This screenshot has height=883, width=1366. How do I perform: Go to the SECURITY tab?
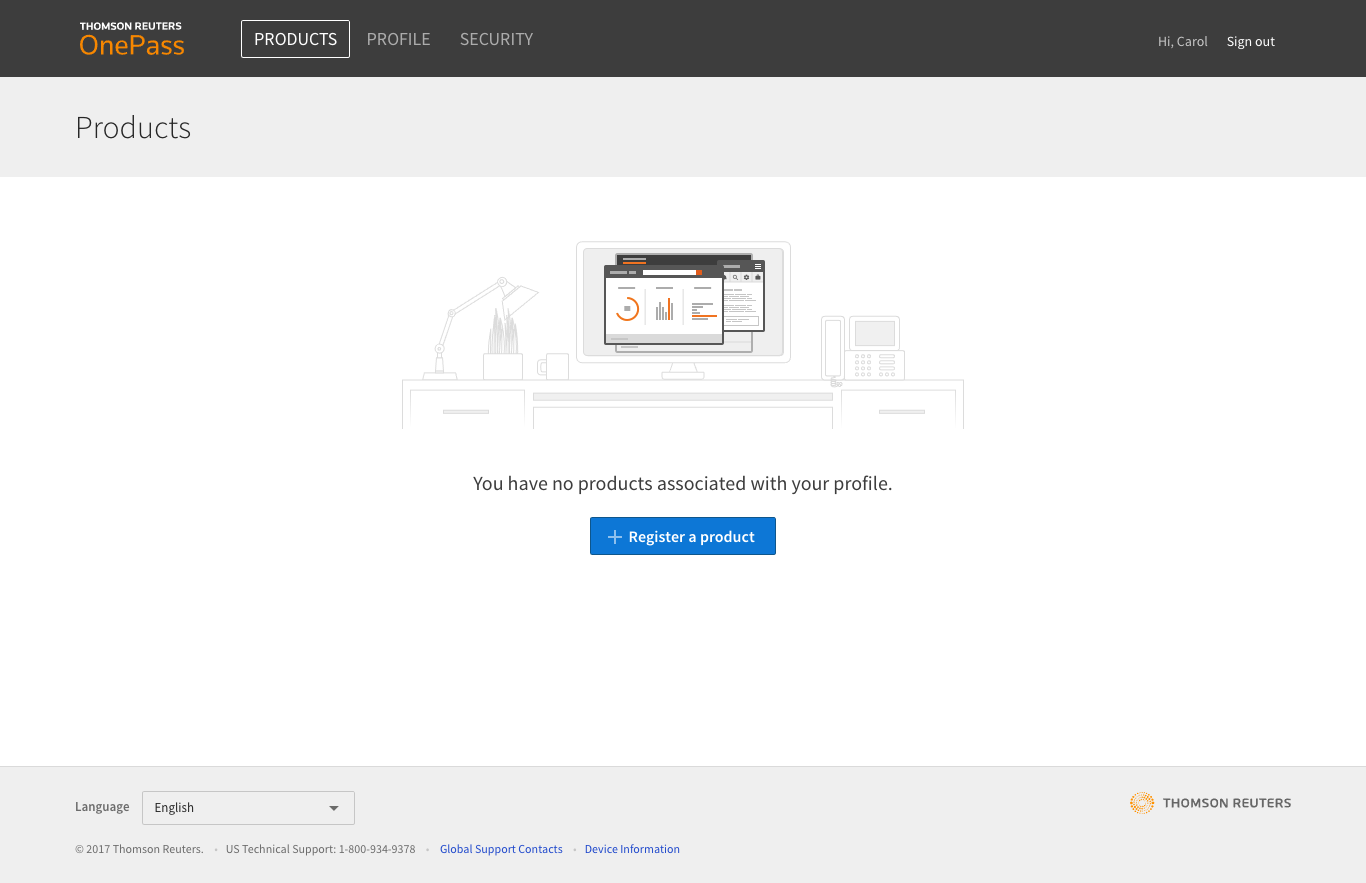click(496, 39)
